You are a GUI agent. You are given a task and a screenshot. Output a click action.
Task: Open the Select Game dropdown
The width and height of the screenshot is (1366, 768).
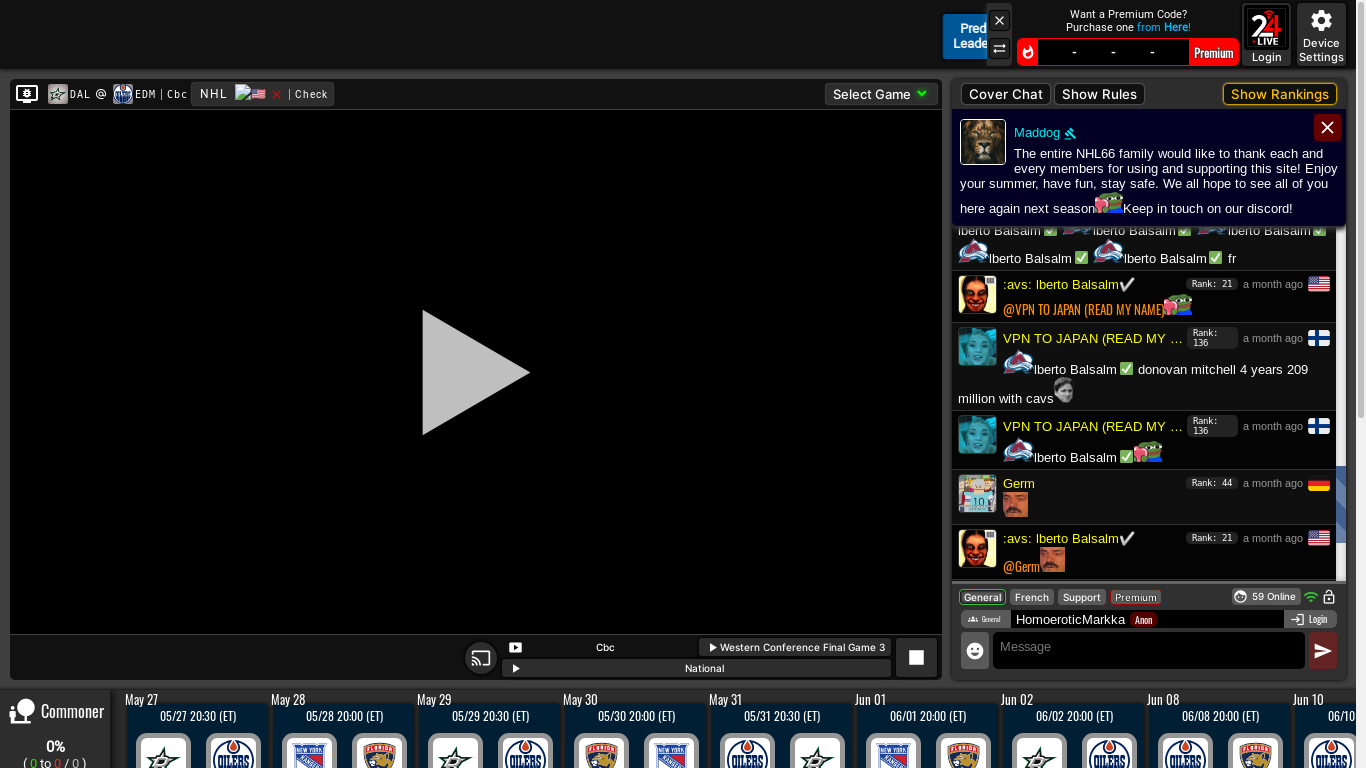pos(881,94)
